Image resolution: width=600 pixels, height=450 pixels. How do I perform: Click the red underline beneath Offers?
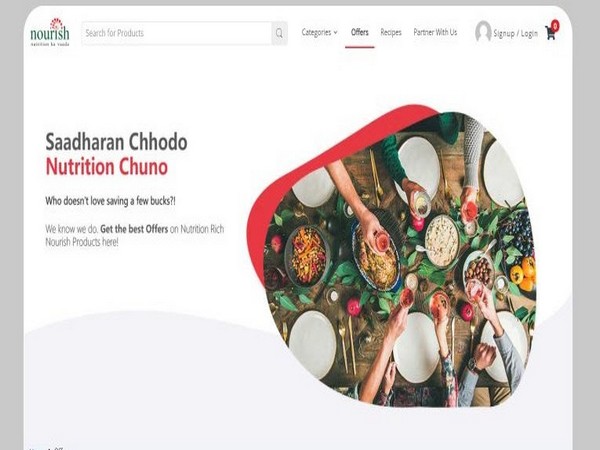360,47
